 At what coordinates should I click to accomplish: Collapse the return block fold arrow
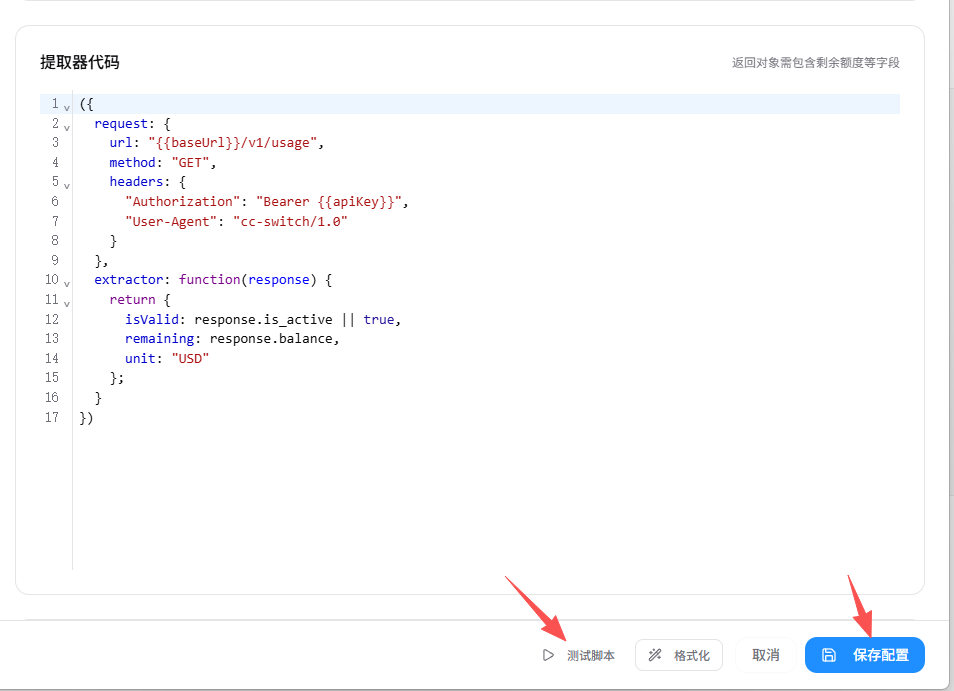[67, 304]
